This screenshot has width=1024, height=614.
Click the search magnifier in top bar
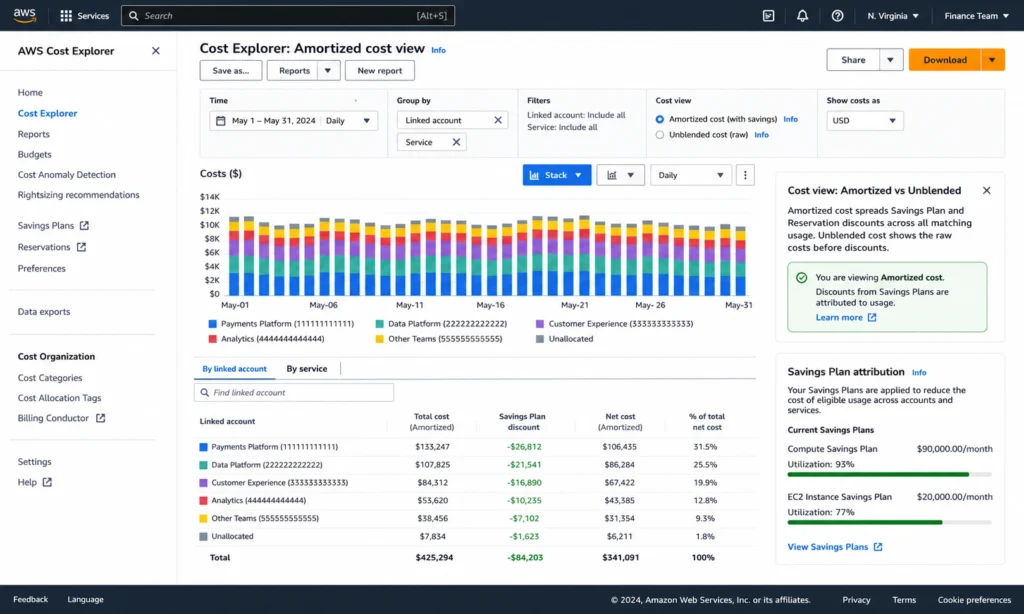pyautogui.click(x=134, y=16)
